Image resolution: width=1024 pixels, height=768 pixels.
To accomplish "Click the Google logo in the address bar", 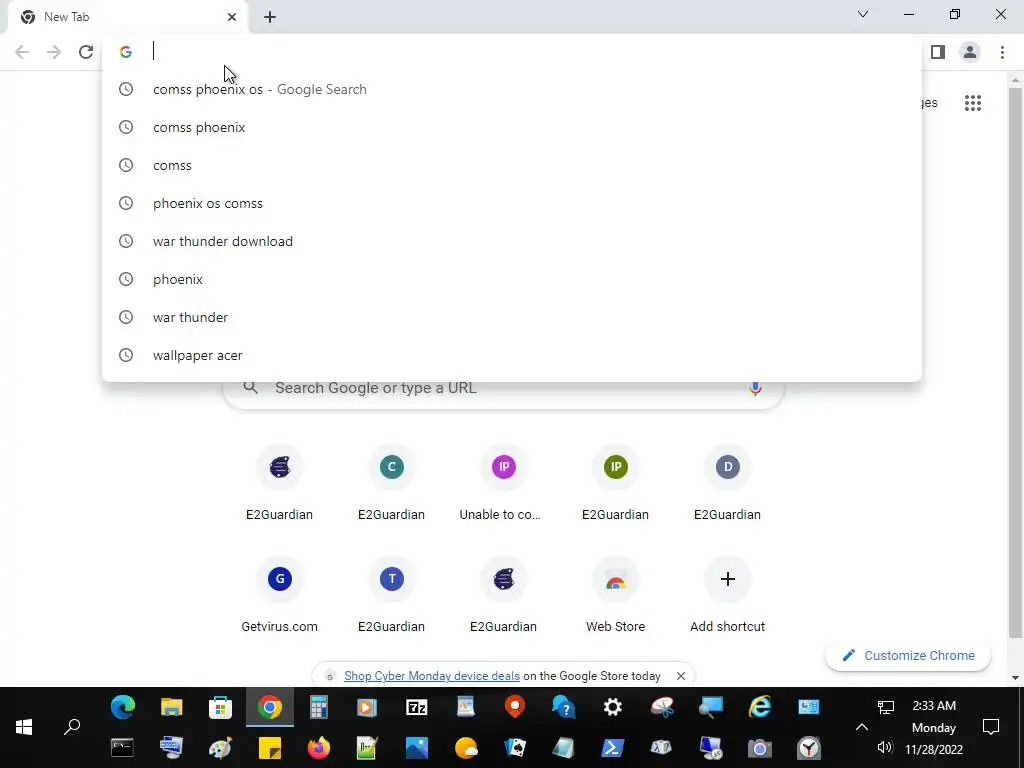I will coord(125,52).
